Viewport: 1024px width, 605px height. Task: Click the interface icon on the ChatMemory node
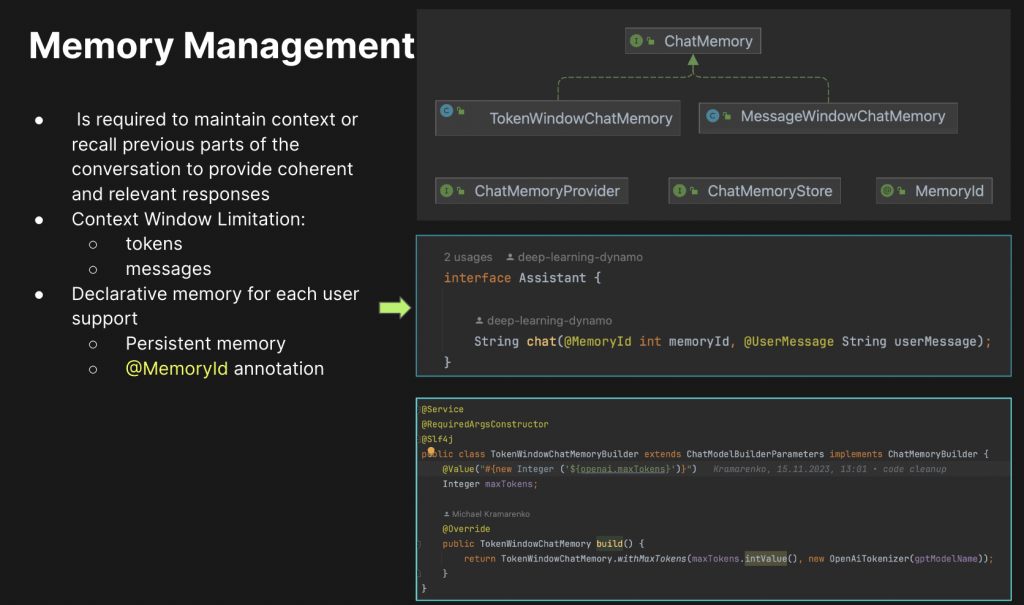636,39
